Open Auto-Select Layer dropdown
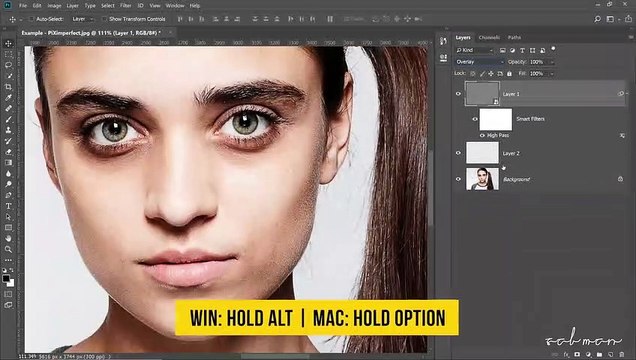636x360 pixels. 82,19
